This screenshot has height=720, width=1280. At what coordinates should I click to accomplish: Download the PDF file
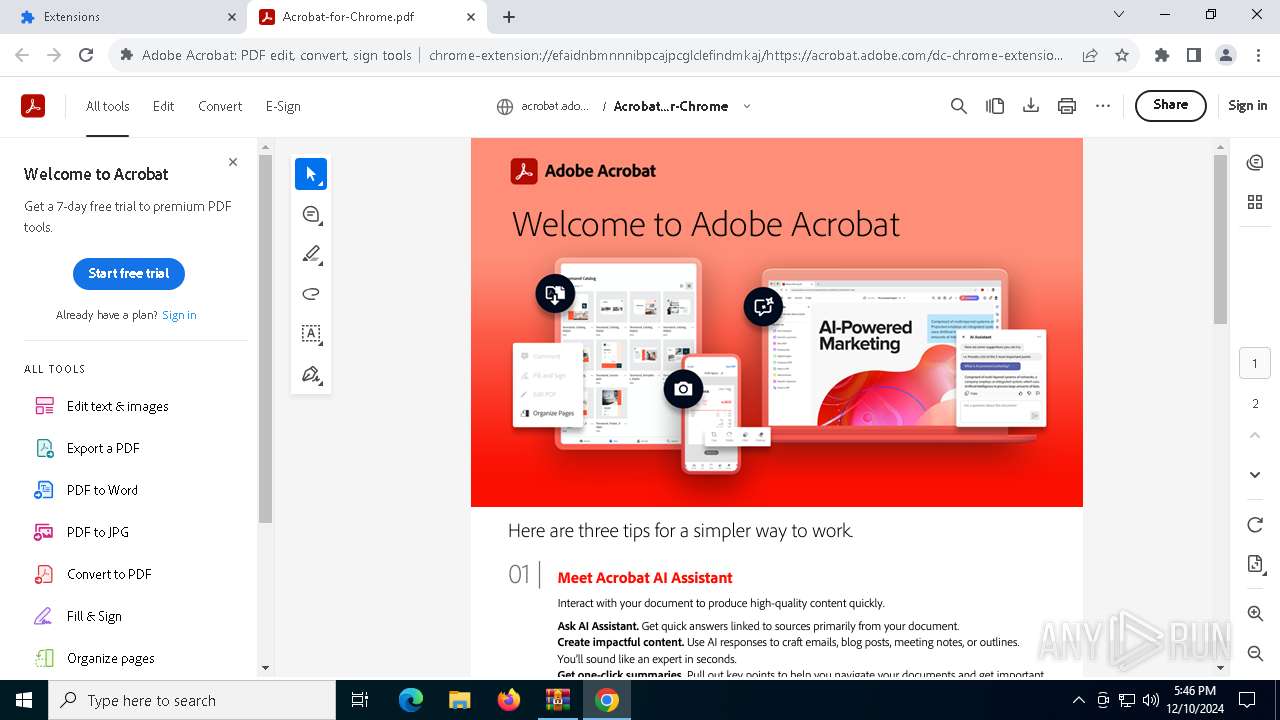tap(1031, 106)
